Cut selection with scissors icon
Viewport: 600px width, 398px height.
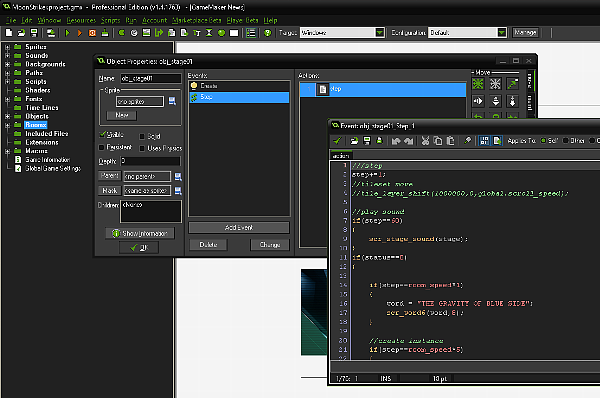pos(426,141)
